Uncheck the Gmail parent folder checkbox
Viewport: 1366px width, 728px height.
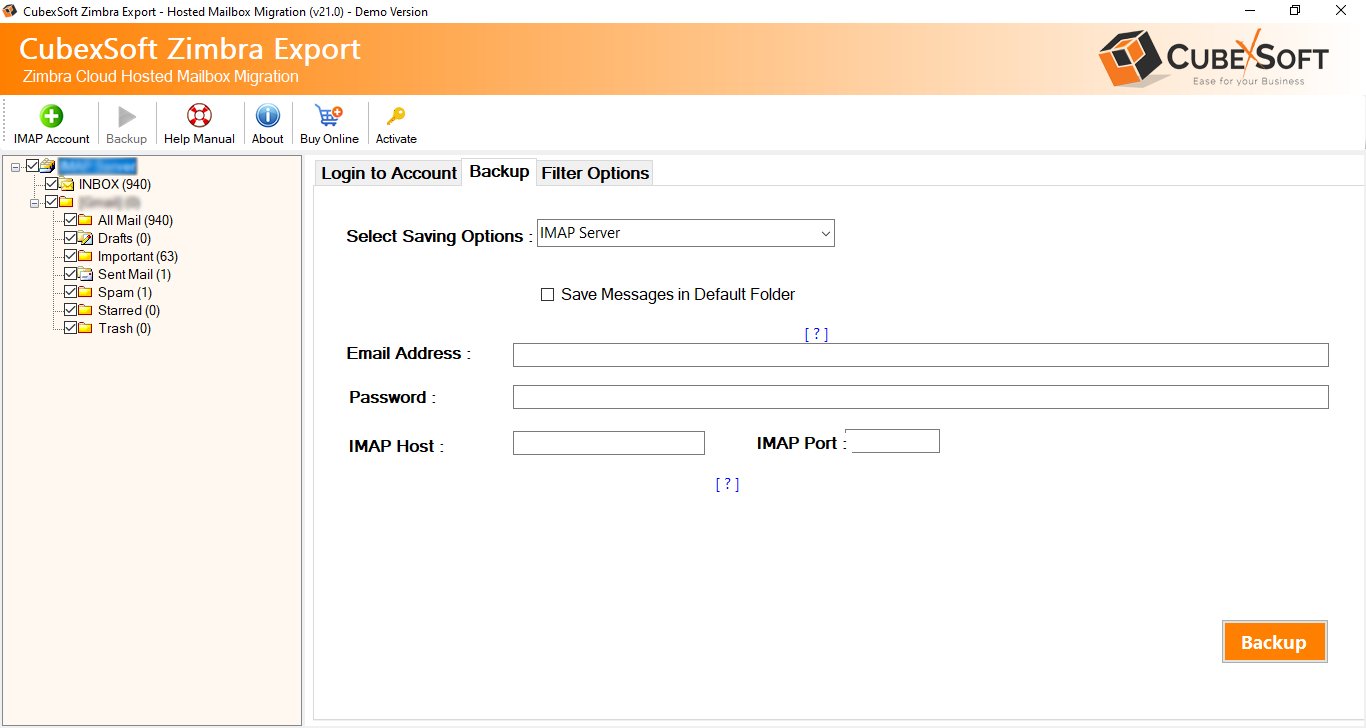[x=52, y=202]
